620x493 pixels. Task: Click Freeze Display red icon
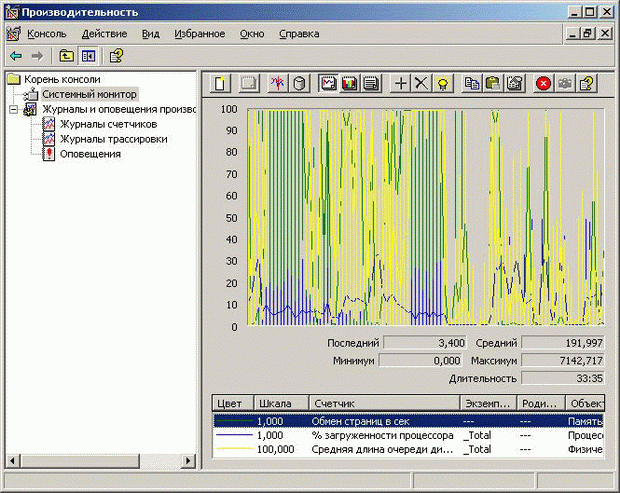(544, 83)
